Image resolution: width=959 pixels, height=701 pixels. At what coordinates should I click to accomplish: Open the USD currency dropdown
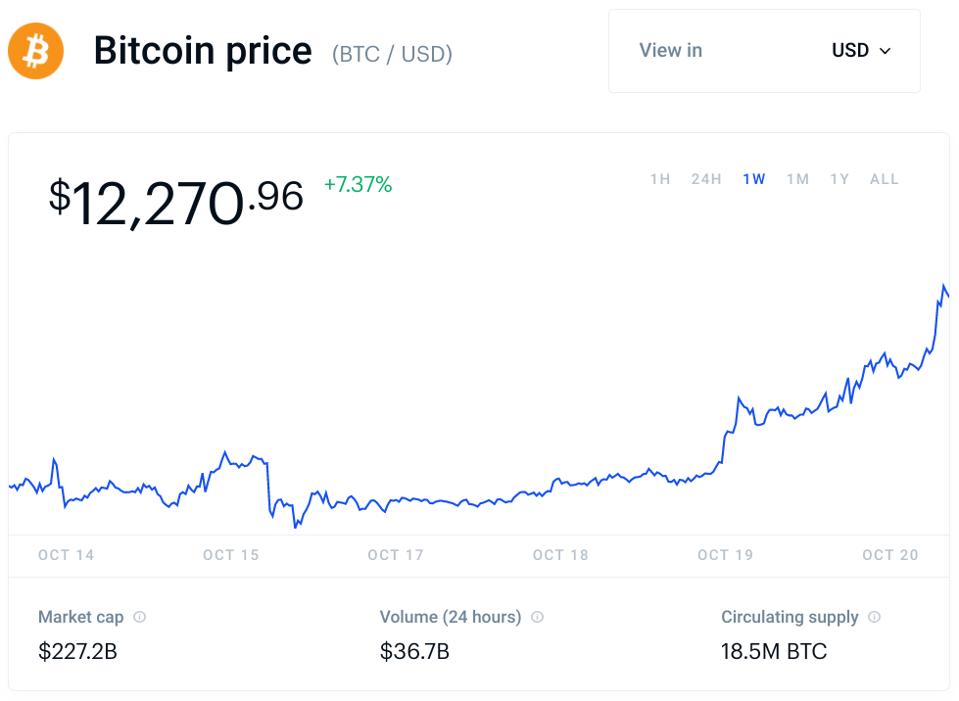(857, 51)
